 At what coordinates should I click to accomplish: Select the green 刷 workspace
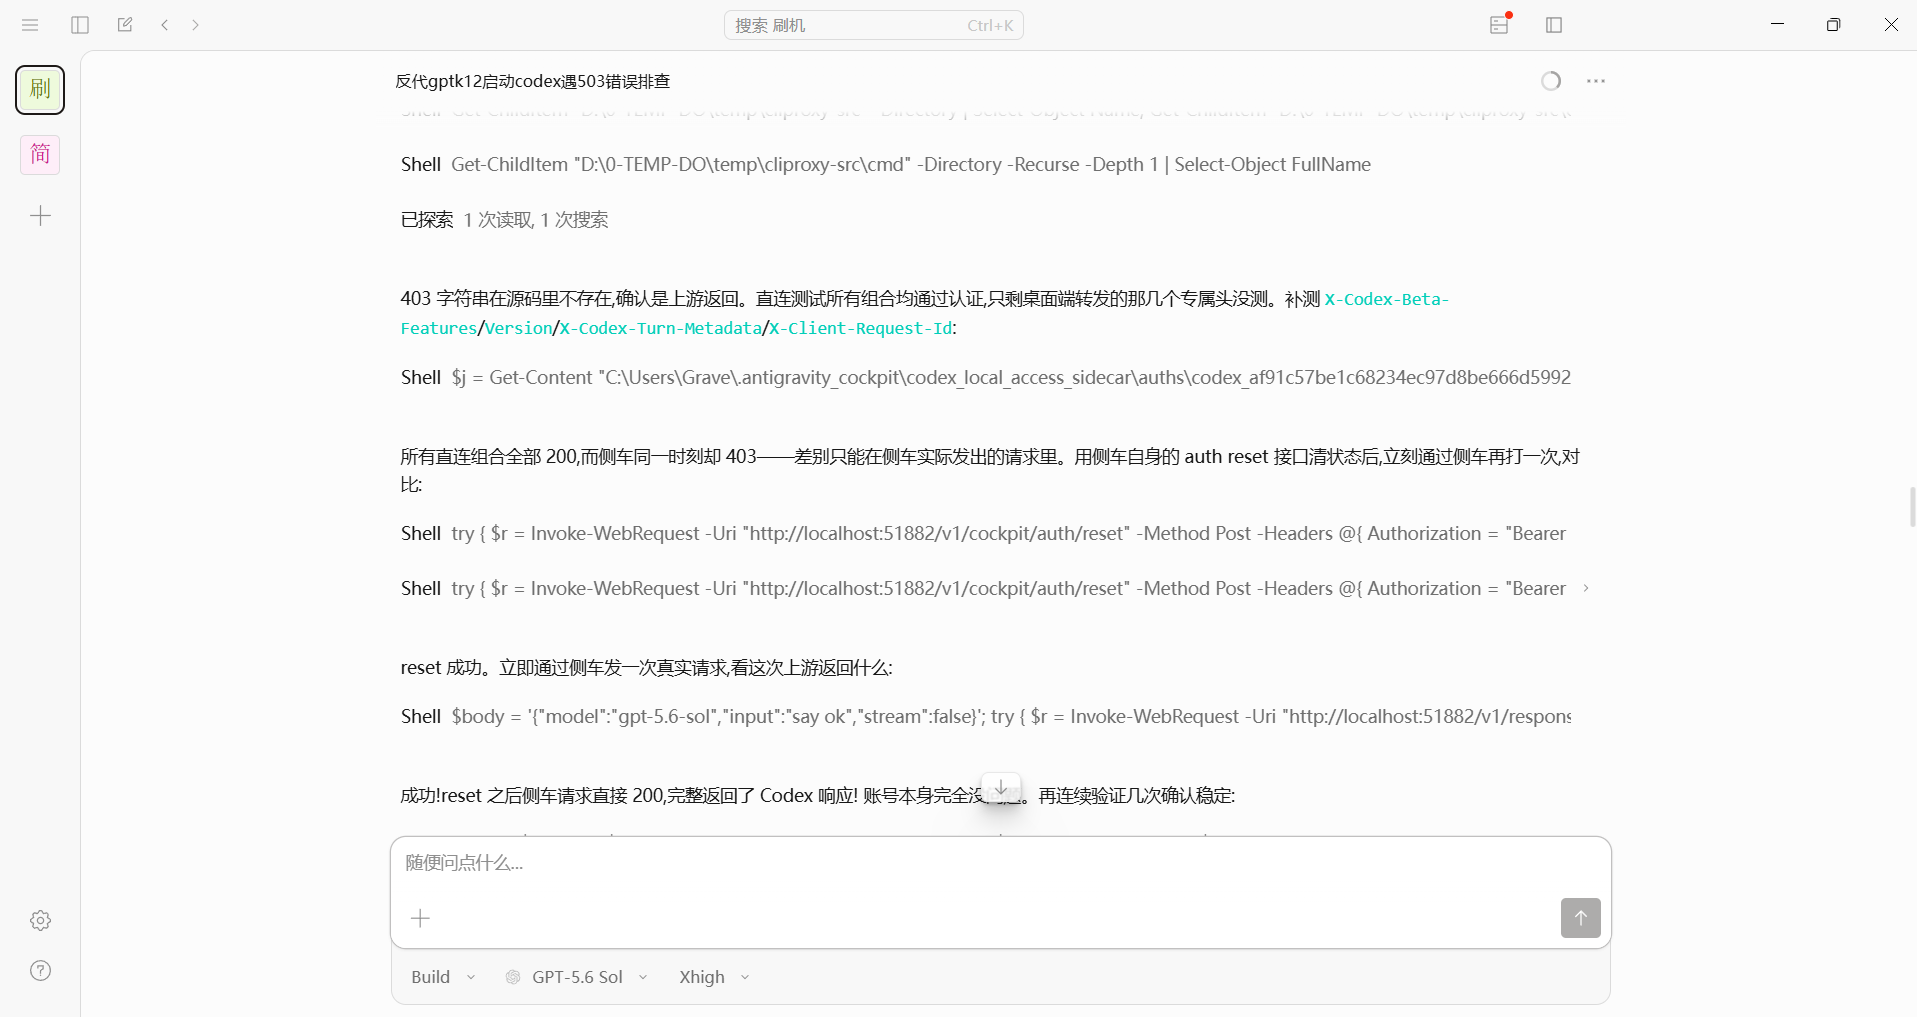tap(40, 90)
